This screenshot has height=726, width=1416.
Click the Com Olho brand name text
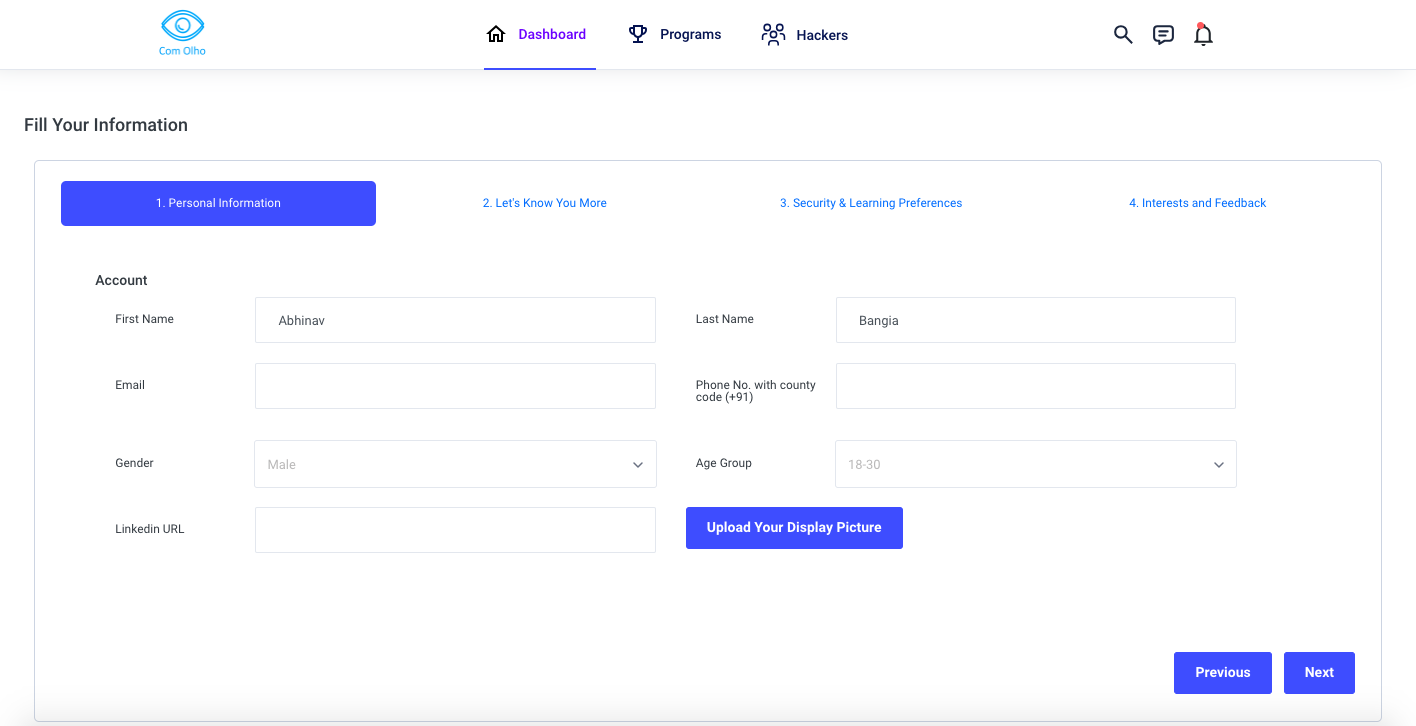pyautogui.click(x=182, y=51)
